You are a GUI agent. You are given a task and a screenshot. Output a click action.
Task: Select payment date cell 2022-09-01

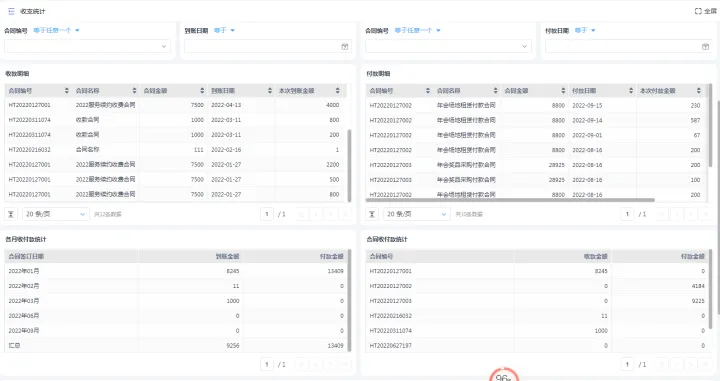(x=587, y=135)
